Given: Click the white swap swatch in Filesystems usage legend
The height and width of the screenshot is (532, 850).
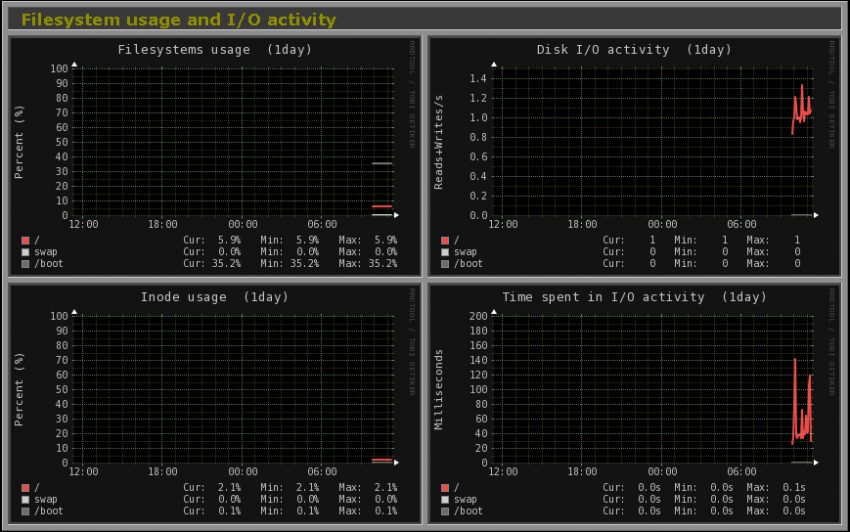Looking at the screenshot, I should coord(25,252).
